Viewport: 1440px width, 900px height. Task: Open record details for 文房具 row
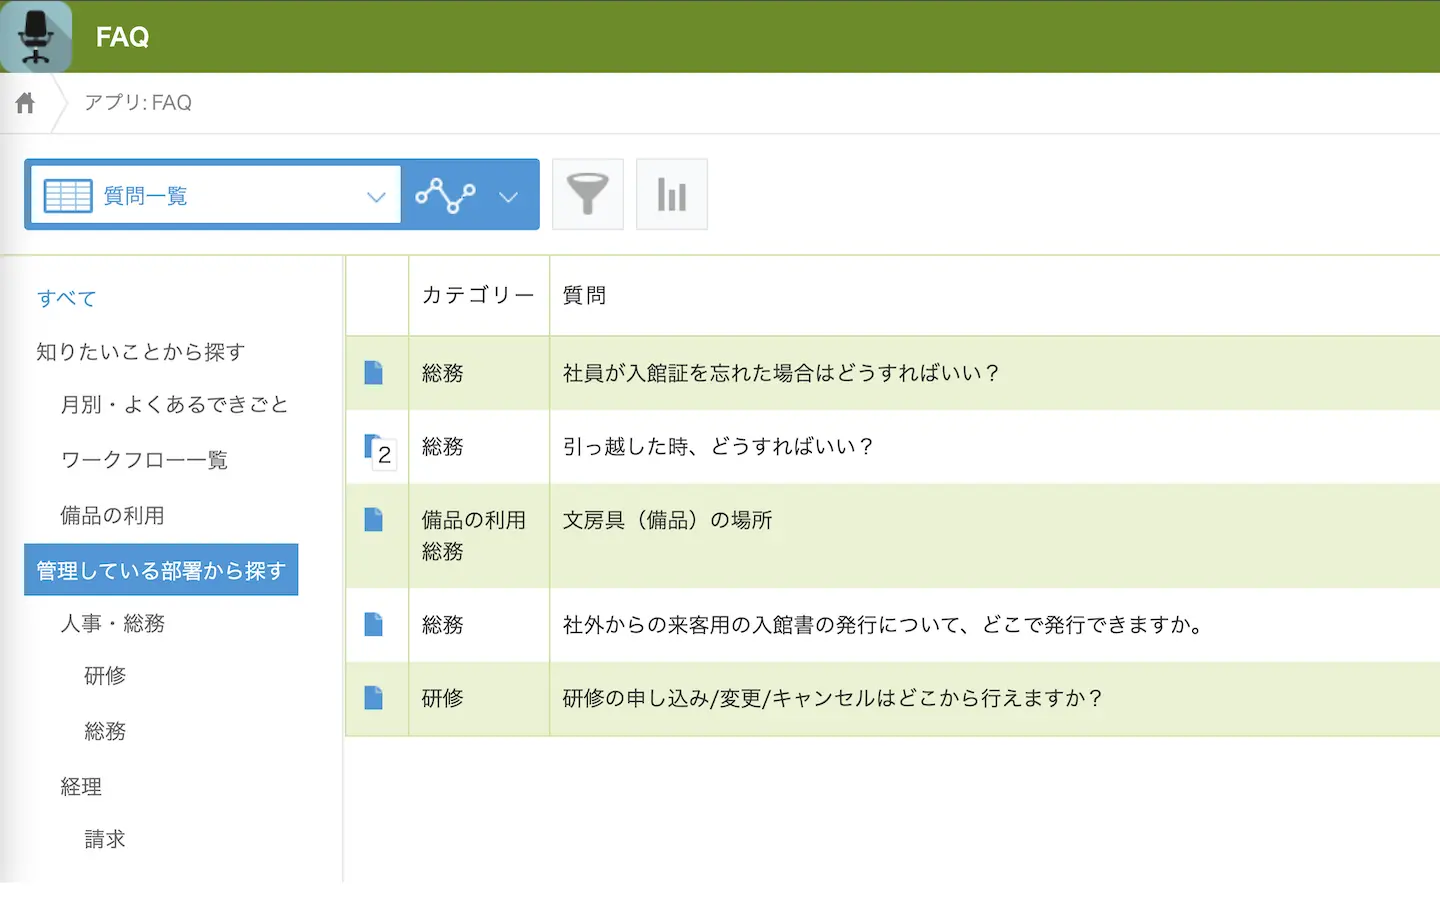coord(374,520)
